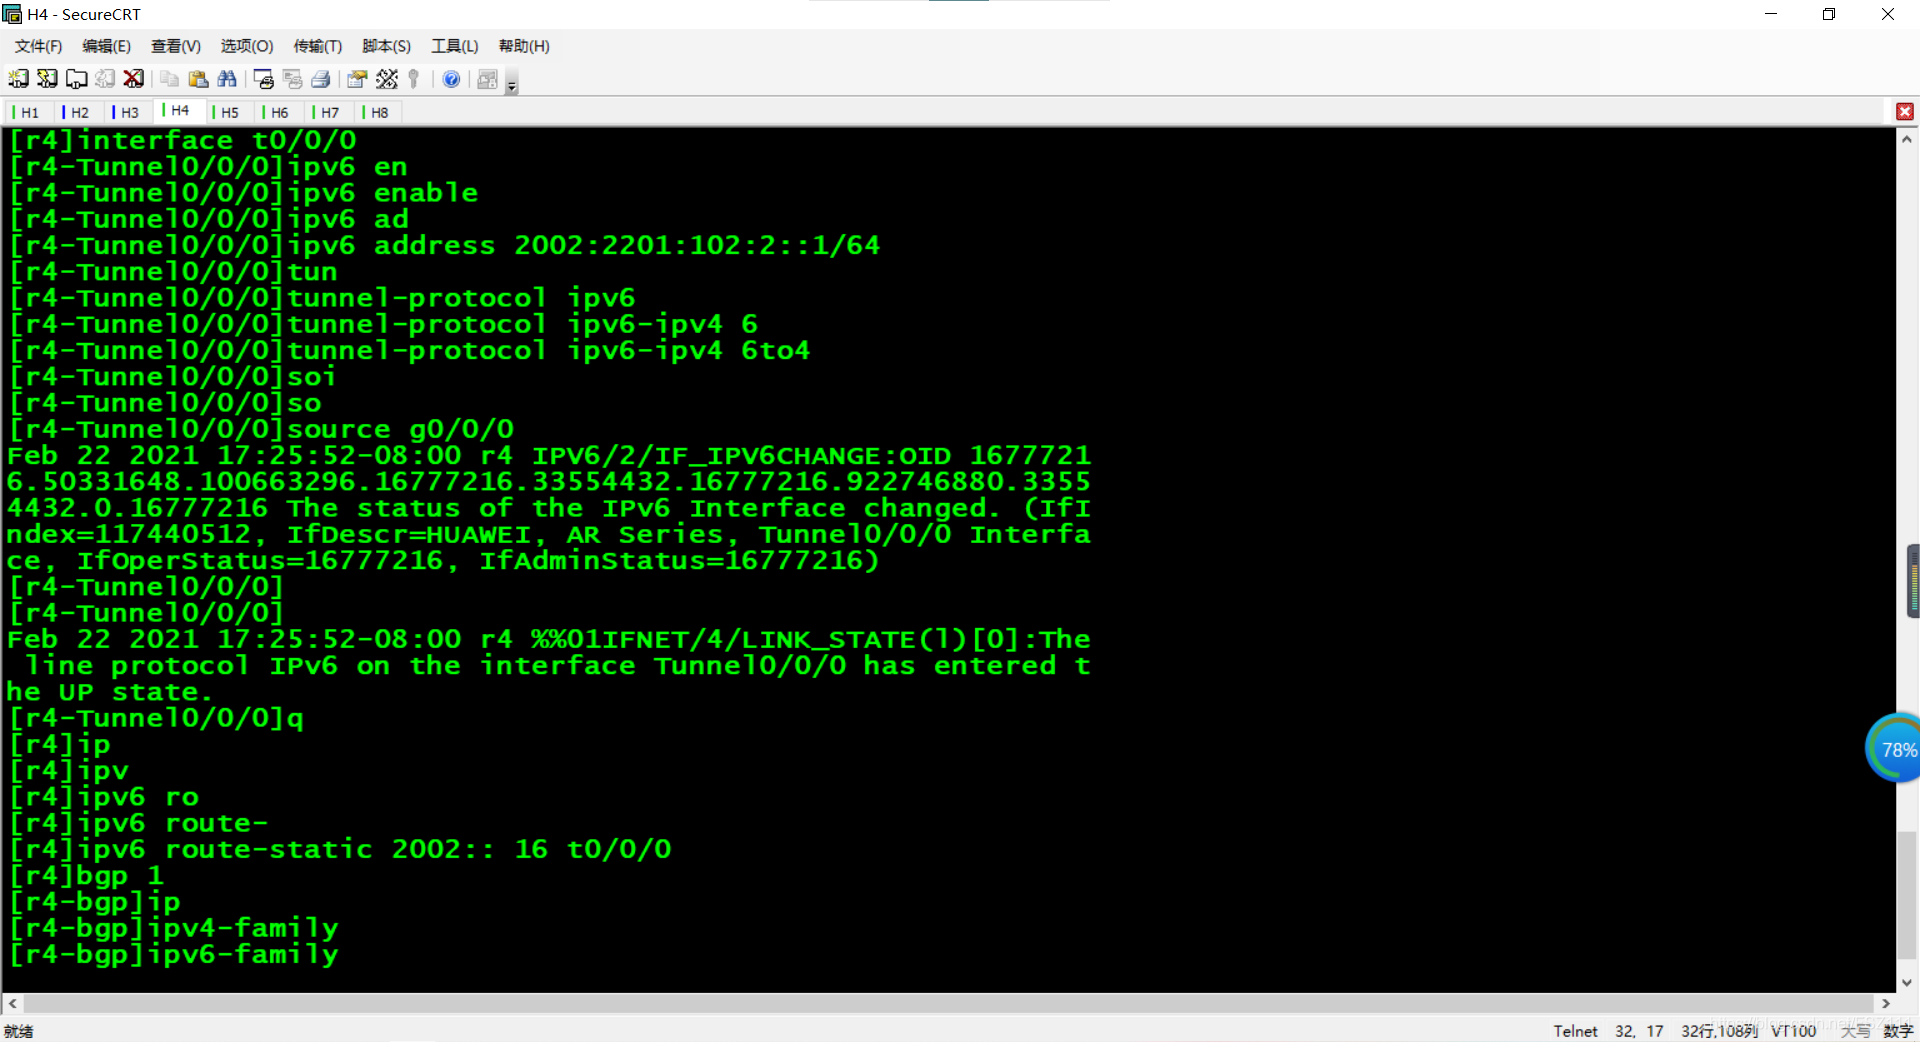Minimize the SecureCRT window

tap(1771, 14)
